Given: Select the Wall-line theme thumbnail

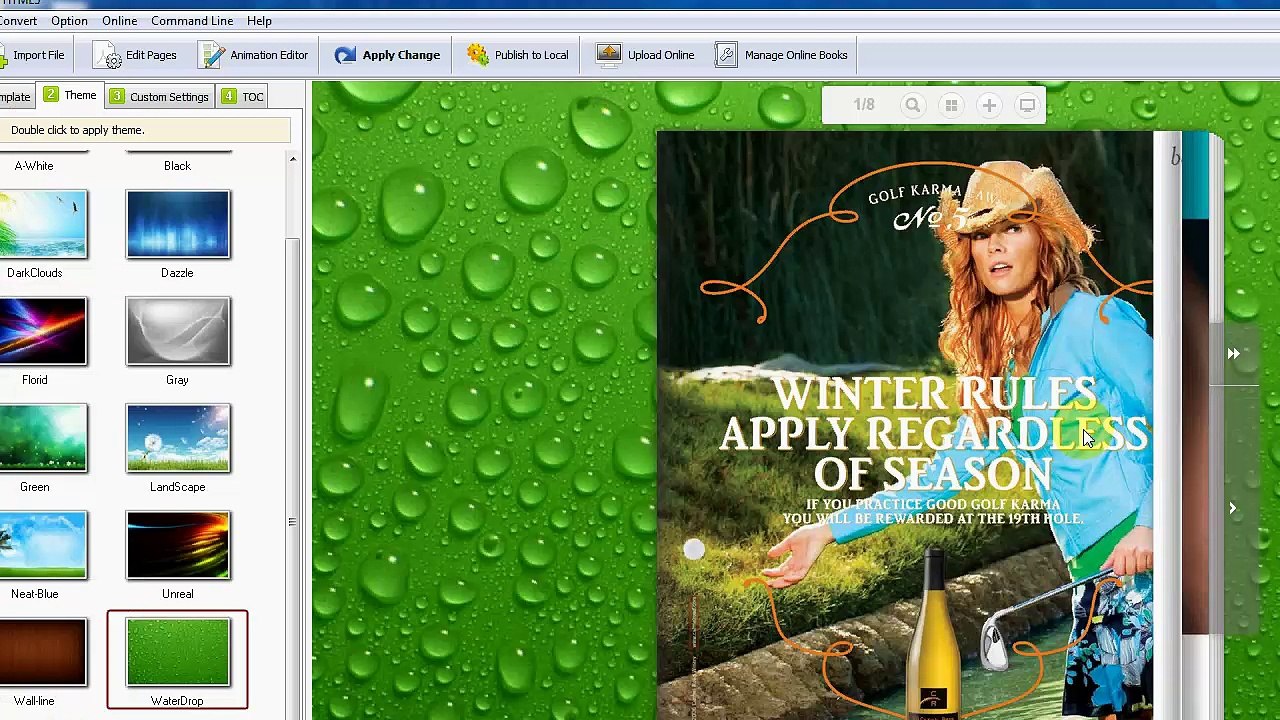Looking at the screenshot, I should [43, 653].
